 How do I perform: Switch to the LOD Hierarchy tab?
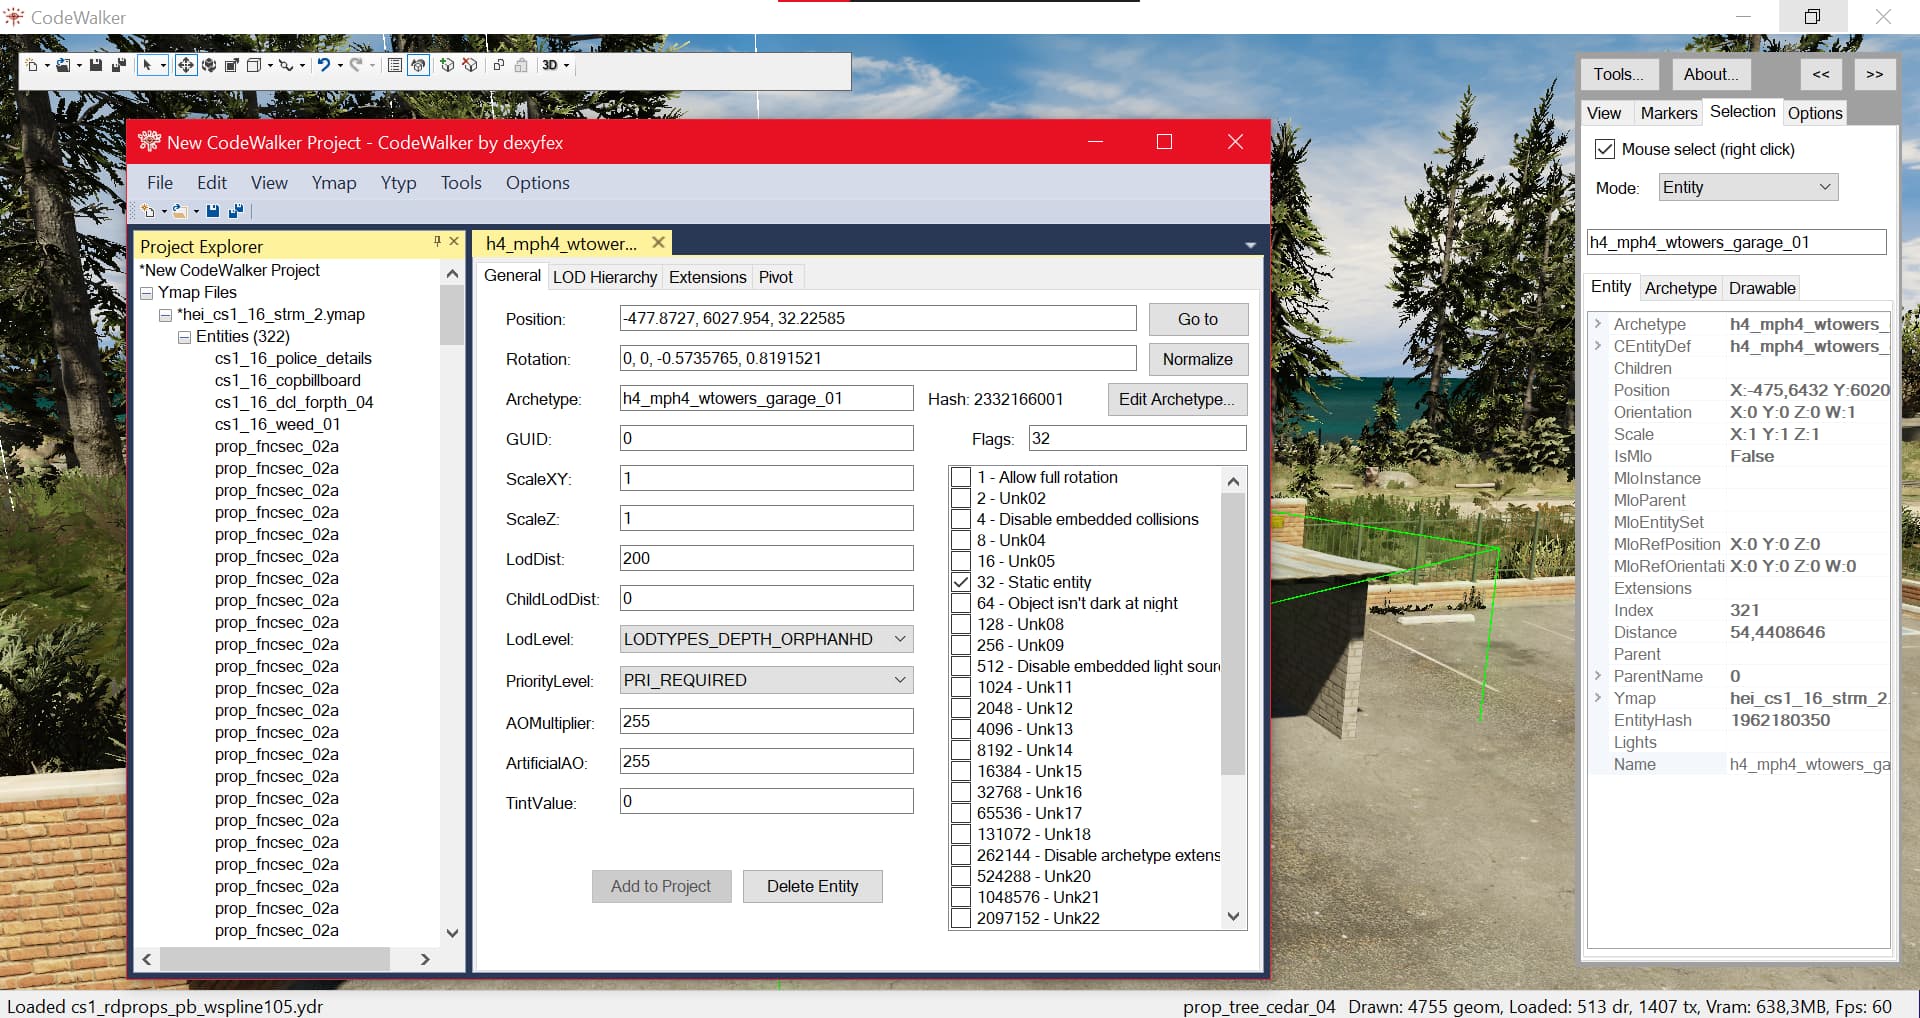point(604,277)
